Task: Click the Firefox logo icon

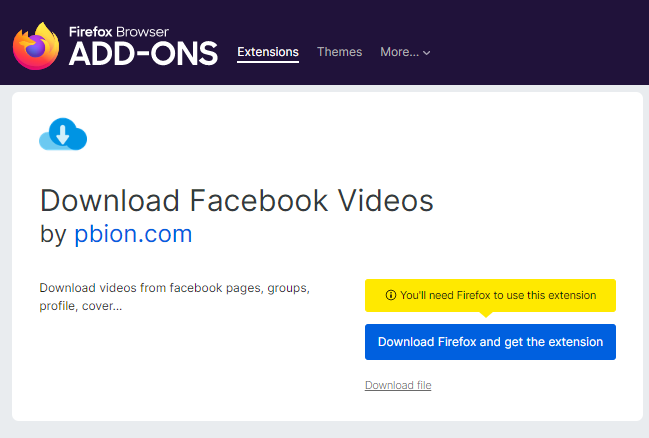Action: pyautogui.click(x=36, y=44)
